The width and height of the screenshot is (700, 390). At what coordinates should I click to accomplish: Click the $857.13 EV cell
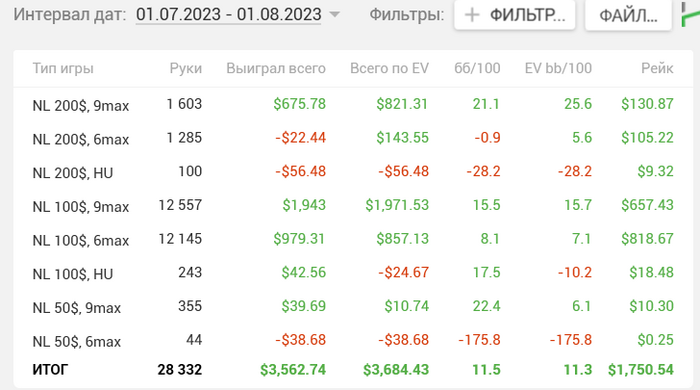coord(402,239)
